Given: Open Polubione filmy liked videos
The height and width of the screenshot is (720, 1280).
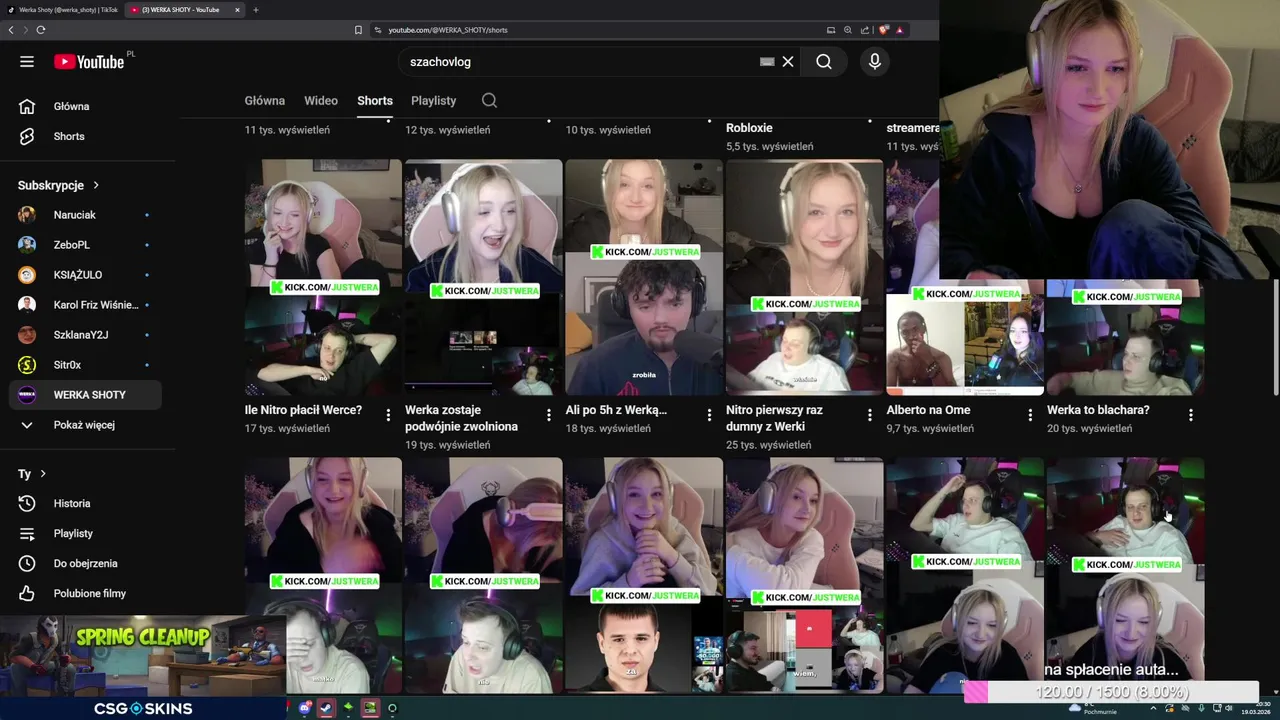Looking at the screenshot, I should (x=85, y=593).
